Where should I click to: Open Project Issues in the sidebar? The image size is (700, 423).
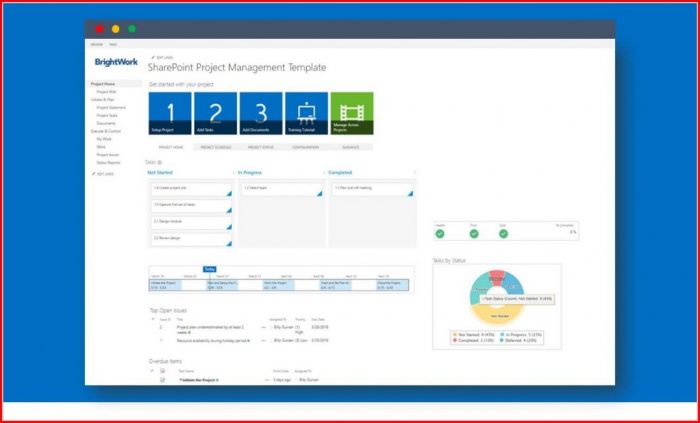tap(108, 155)
